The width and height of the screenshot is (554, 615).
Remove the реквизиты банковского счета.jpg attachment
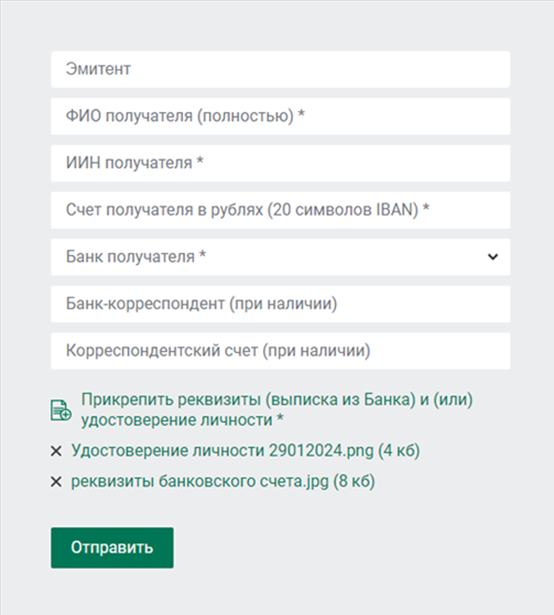tap(56, 482)
